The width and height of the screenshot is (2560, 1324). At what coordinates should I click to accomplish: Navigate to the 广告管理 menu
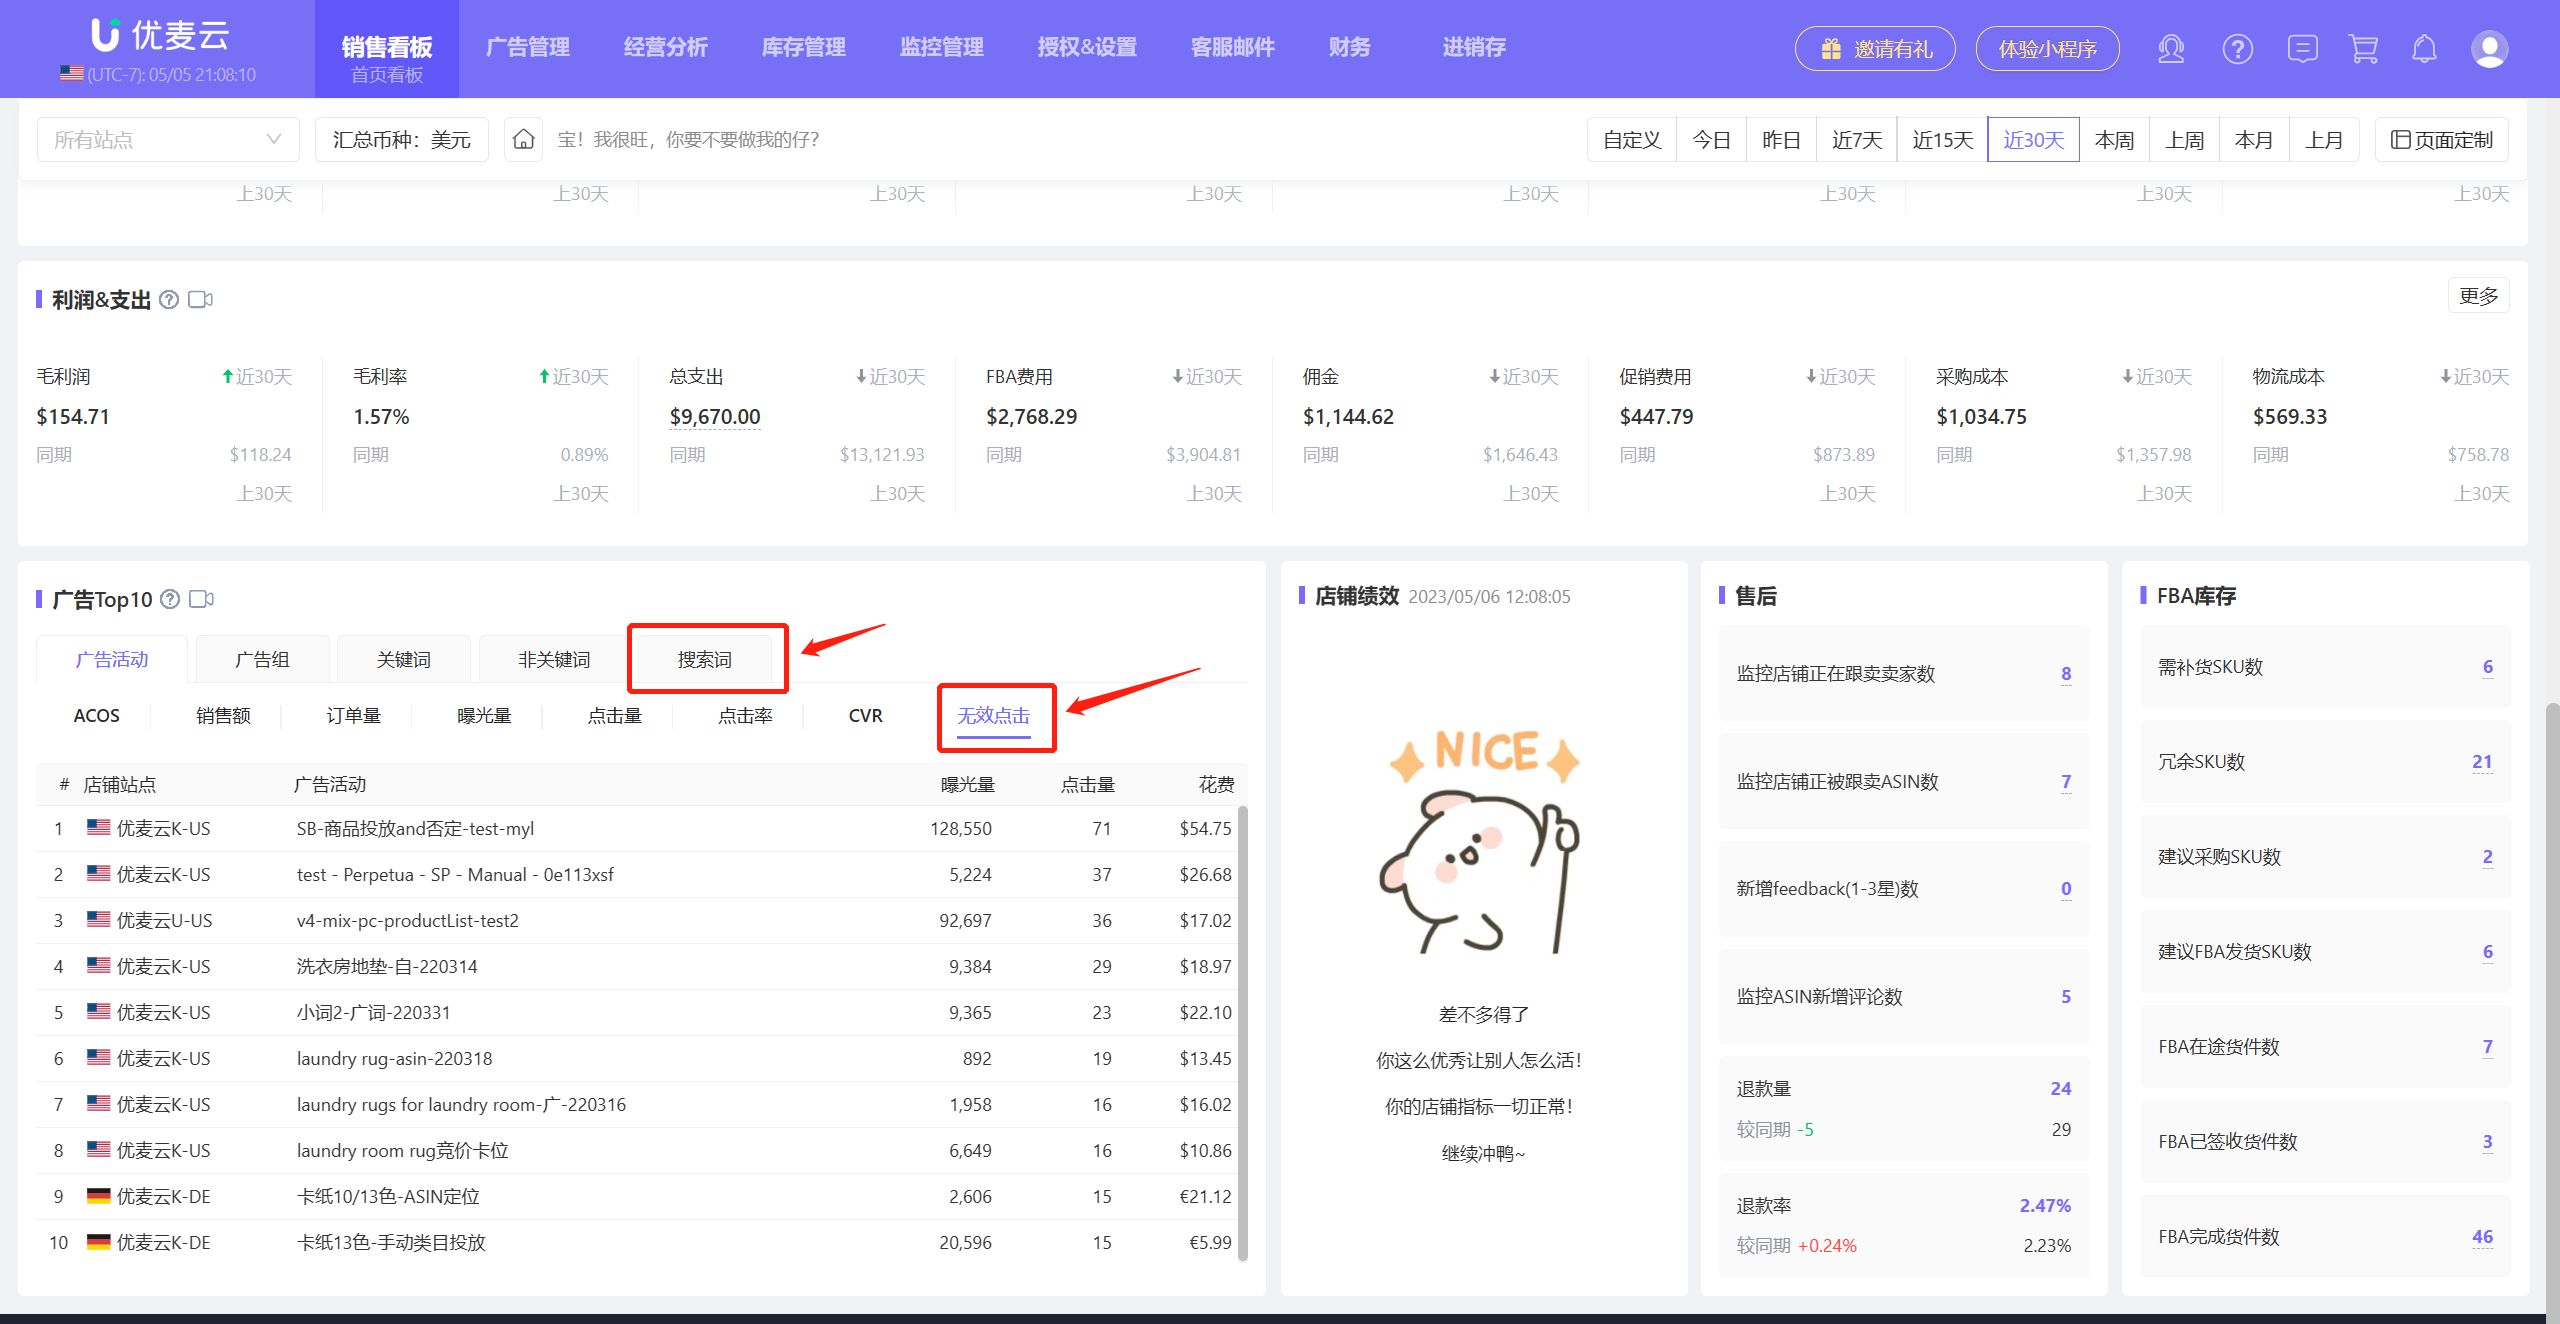[x=527, y=47]
